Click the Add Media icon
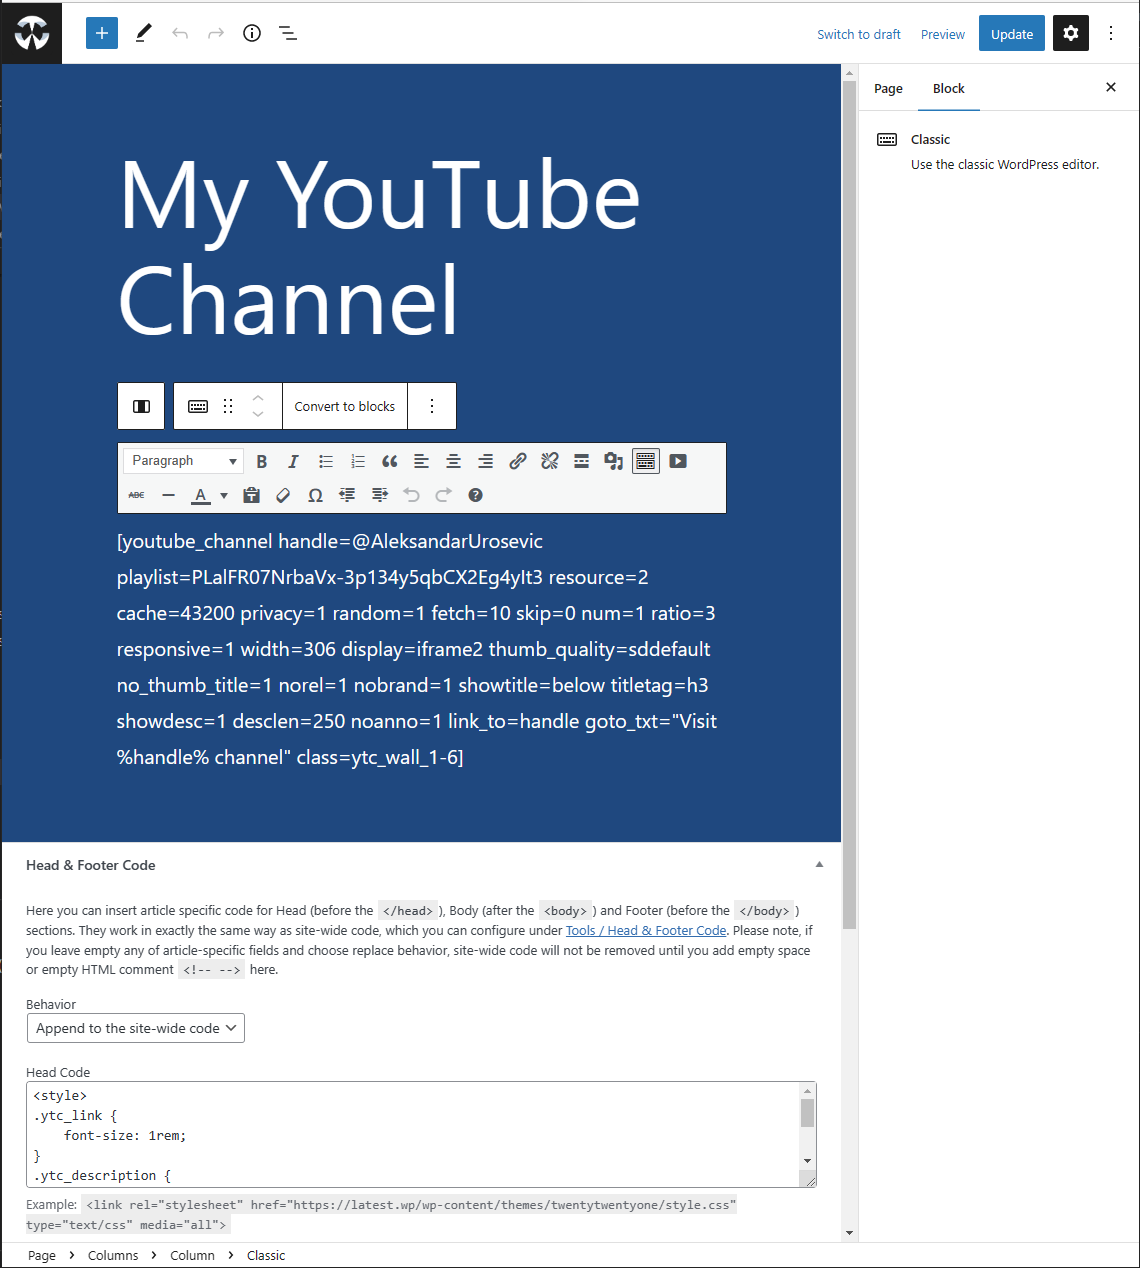The image size is (1140, 1268). tap(614, 461)
